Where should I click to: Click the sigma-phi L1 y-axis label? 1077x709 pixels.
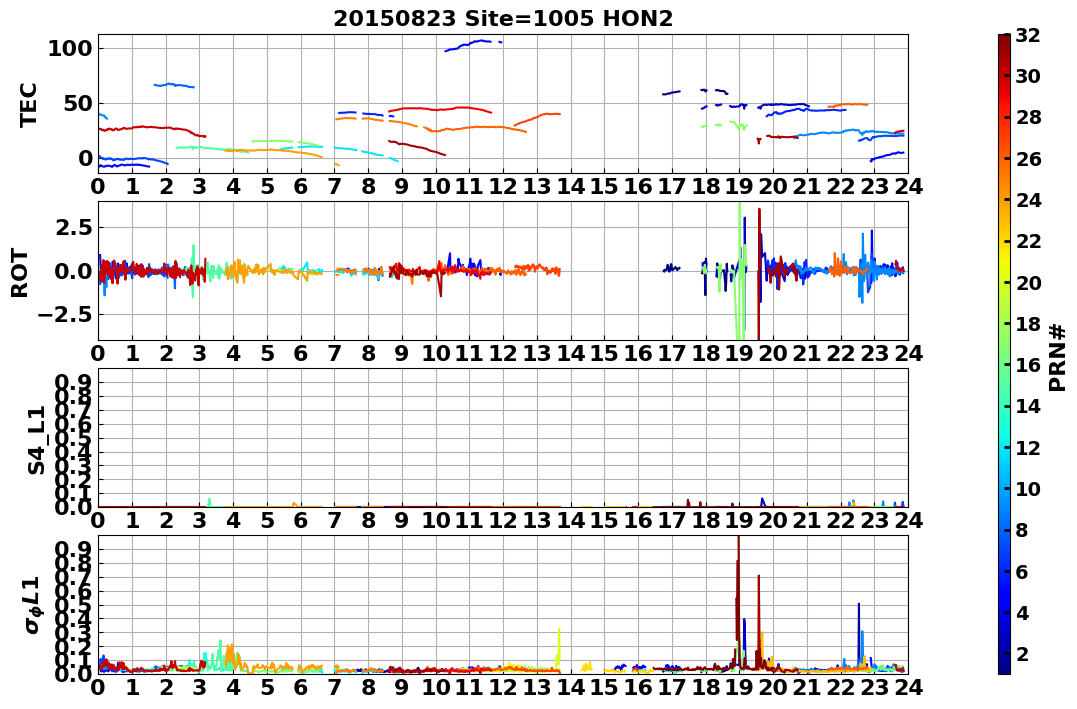(x=34, y=605)
